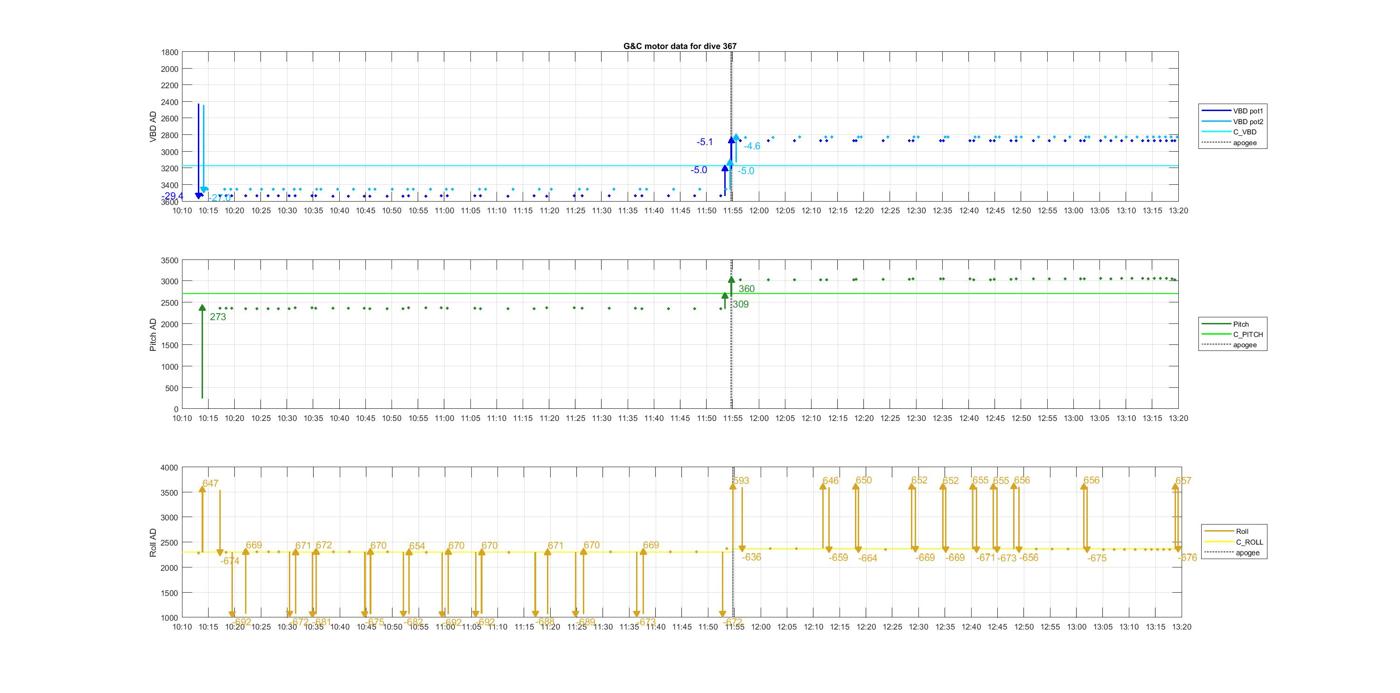Click the '-676' roll annotation
The height and width of the screenshot is (693, 1400).
pos(1187,557)
